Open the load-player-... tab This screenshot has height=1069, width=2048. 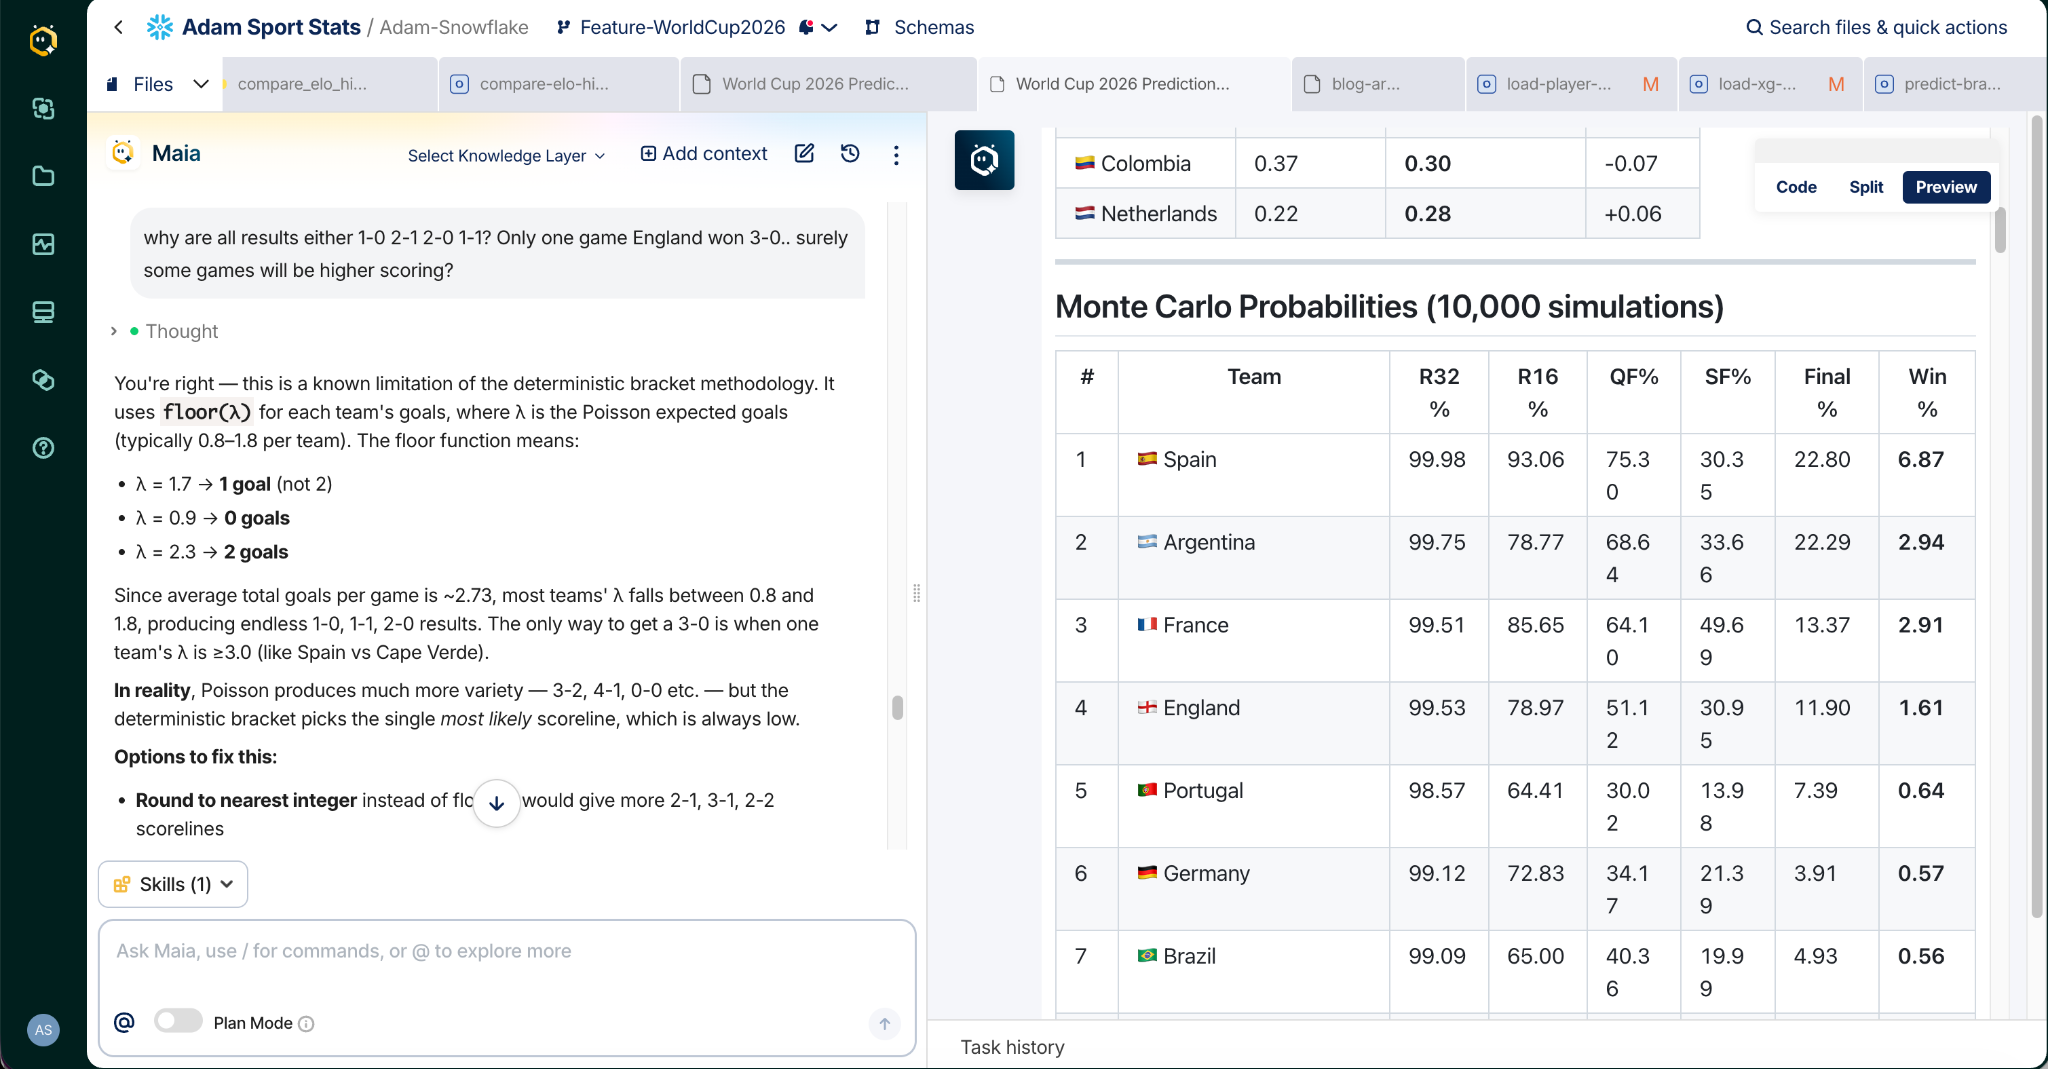[x=1571, y=84]
